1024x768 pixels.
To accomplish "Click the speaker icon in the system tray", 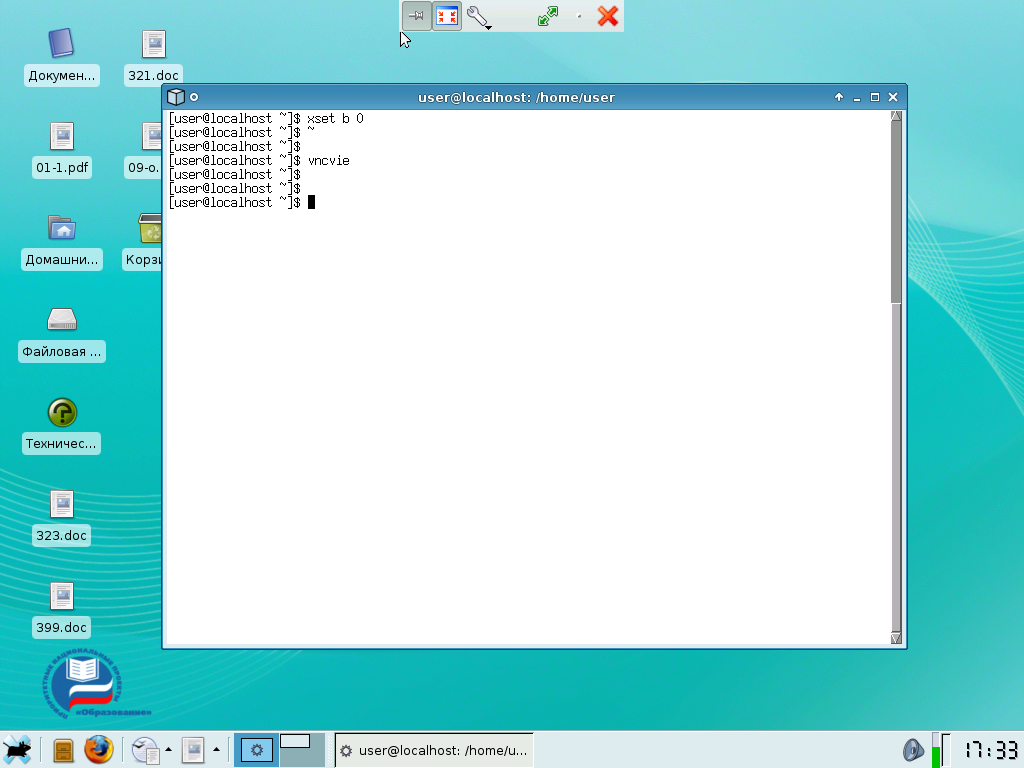I will [913, 749].
